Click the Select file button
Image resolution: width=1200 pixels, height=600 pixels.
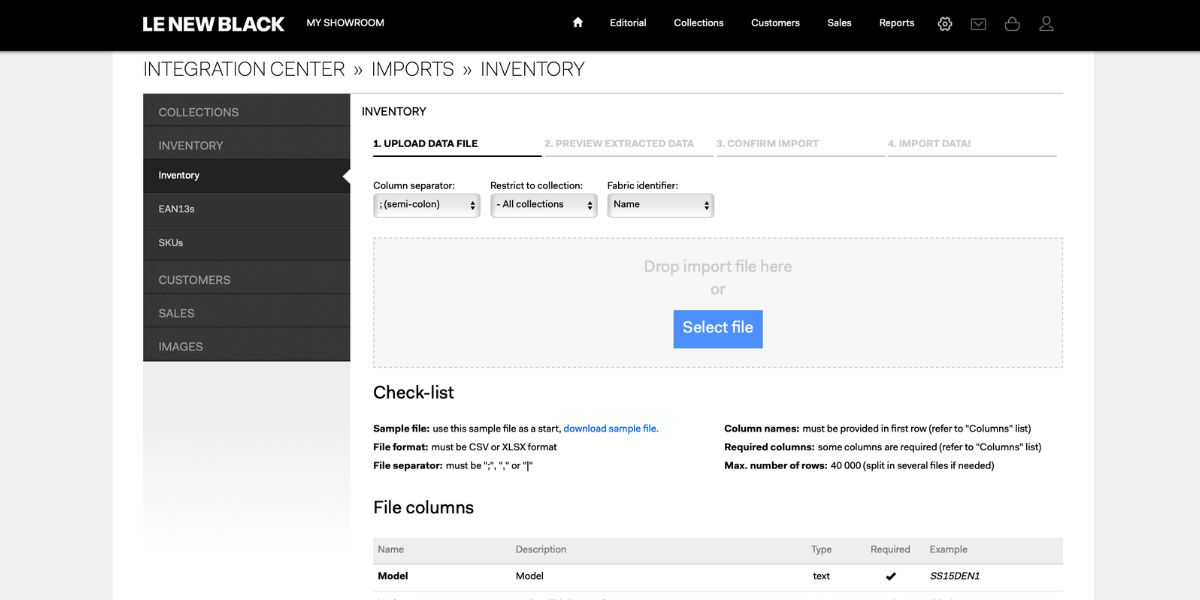[x=718, y=328]
